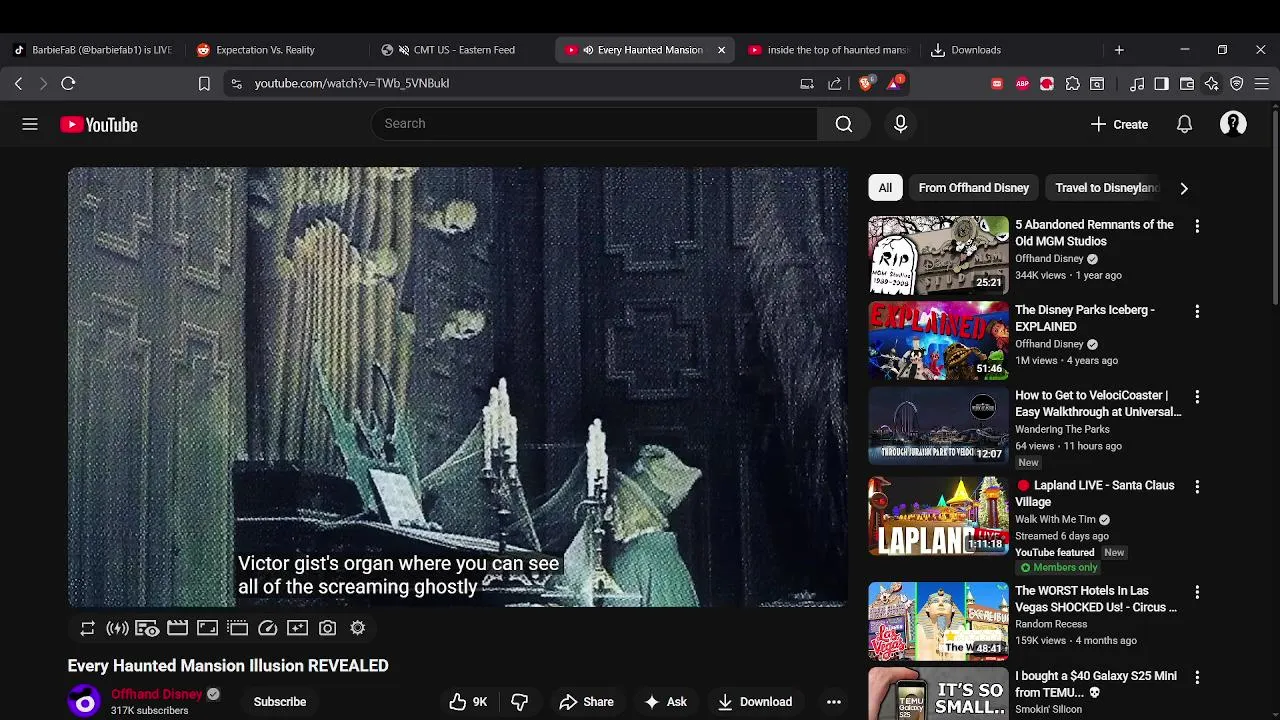Open the Brave Wallet icon
Image resolution: width=1280 pixels, height=720 pixels.
coord(1187,84)
